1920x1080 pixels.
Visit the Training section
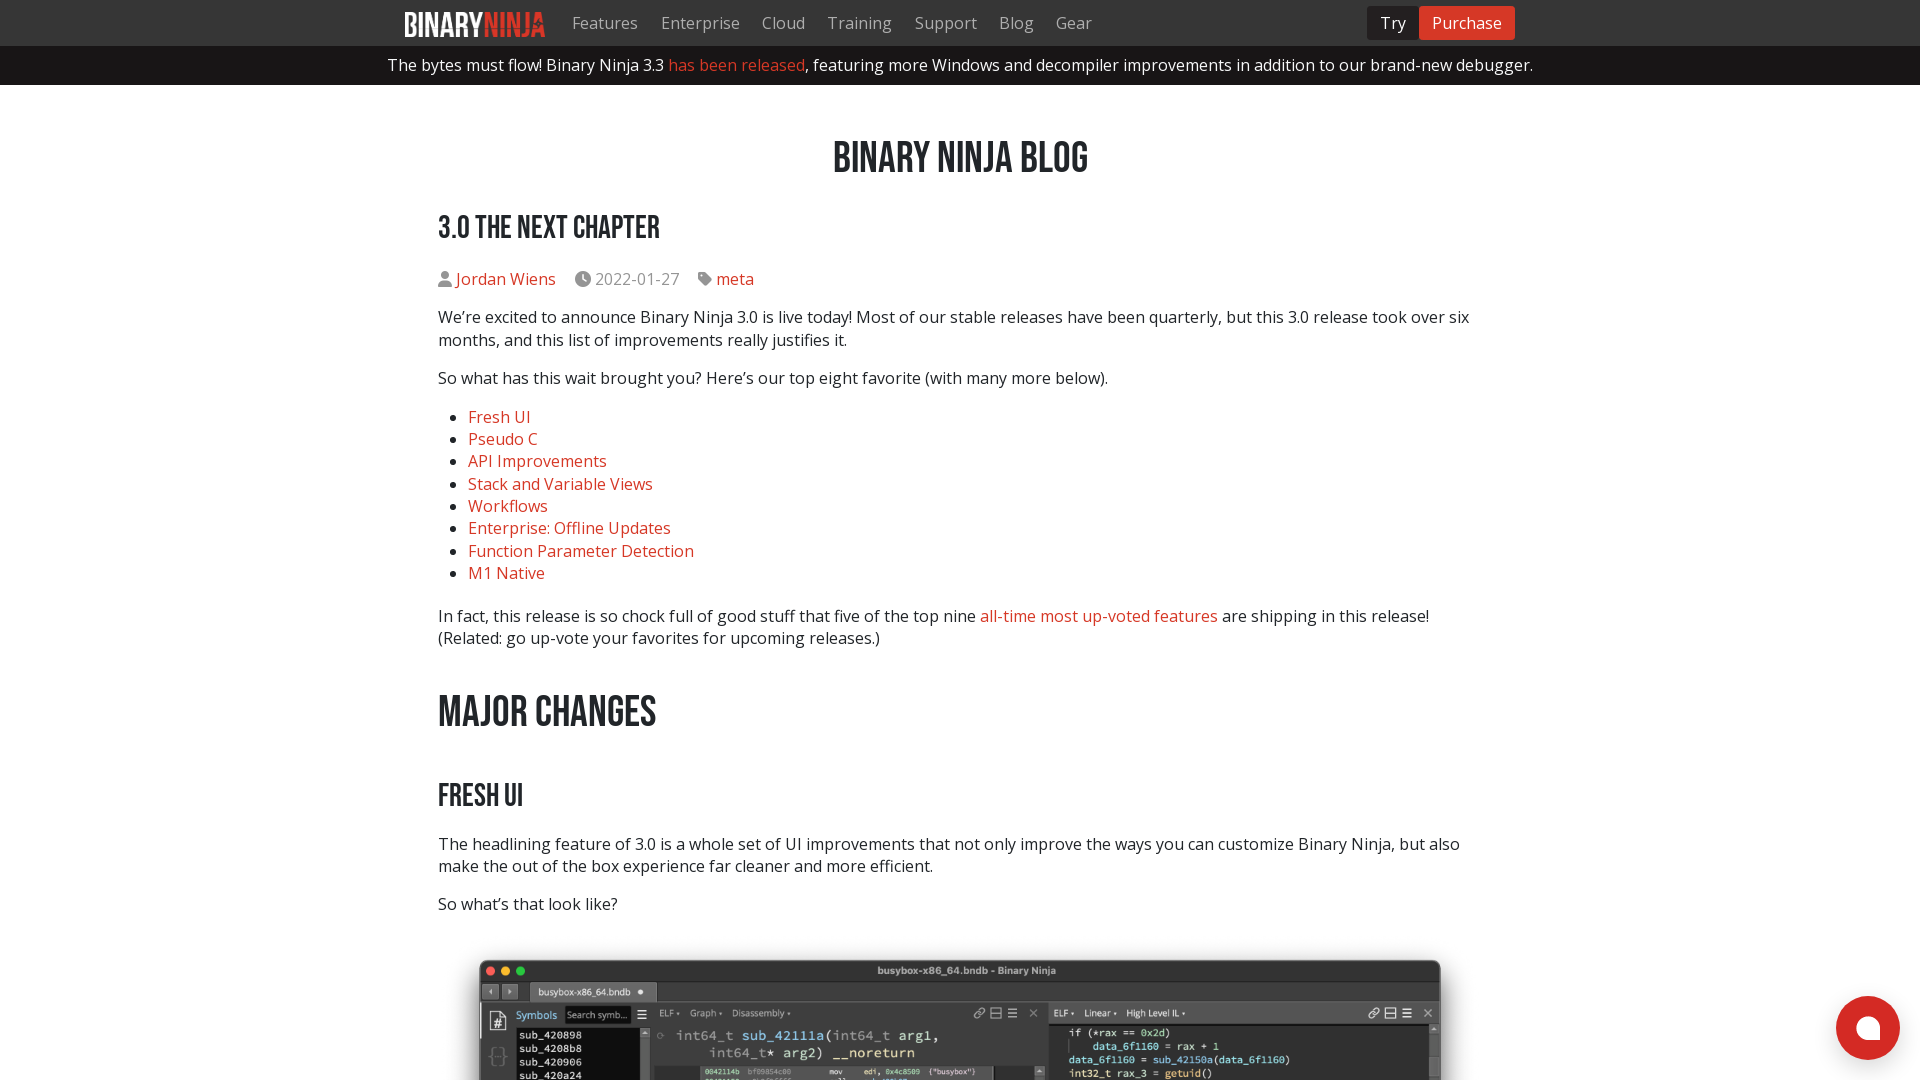tap(860, 23)
